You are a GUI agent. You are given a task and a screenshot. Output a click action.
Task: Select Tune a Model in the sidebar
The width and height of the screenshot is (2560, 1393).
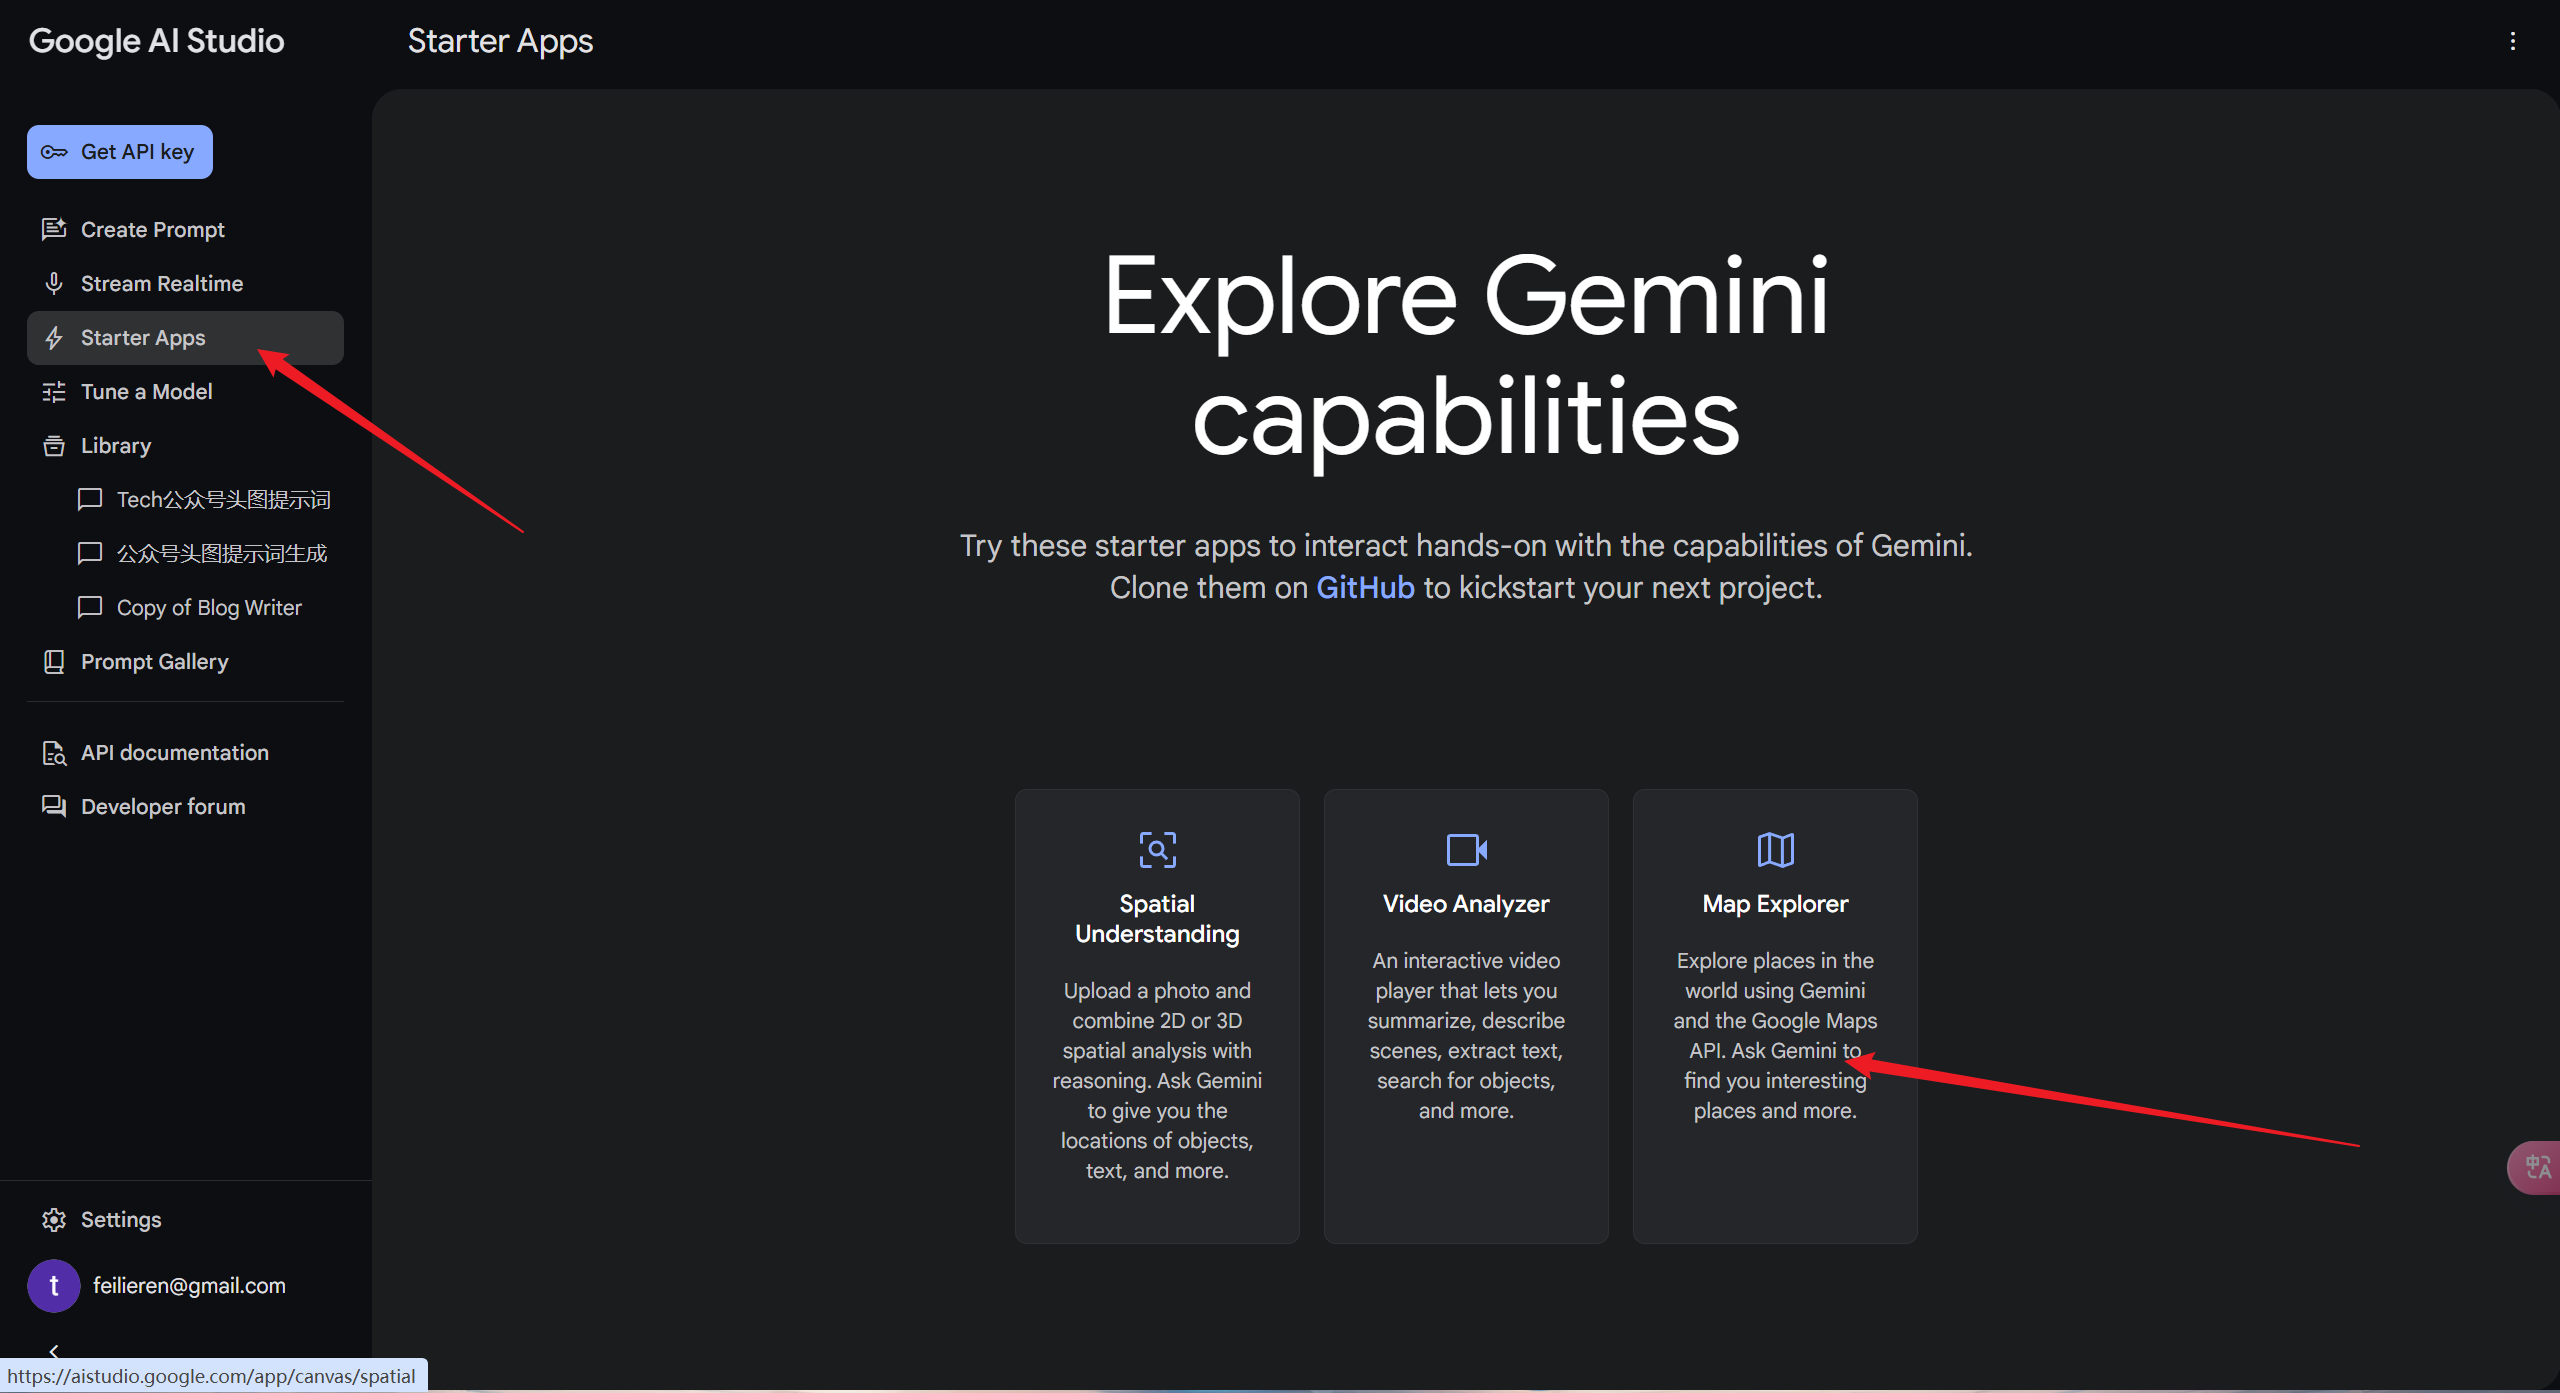146,392
